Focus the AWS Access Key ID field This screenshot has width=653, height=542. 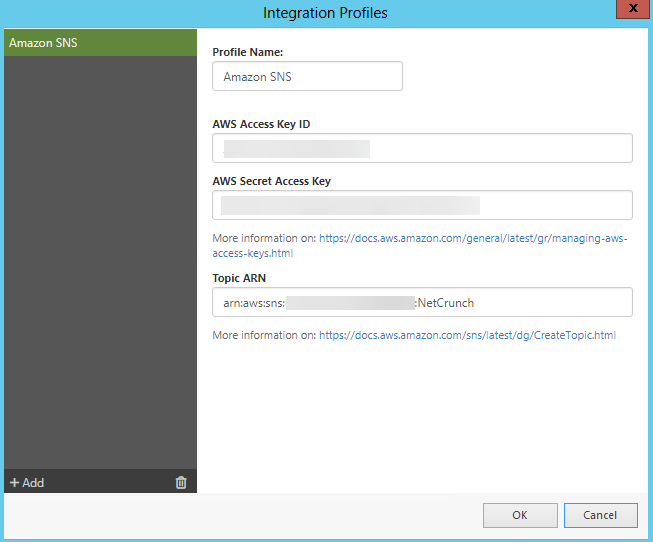(x=422, y=148)
